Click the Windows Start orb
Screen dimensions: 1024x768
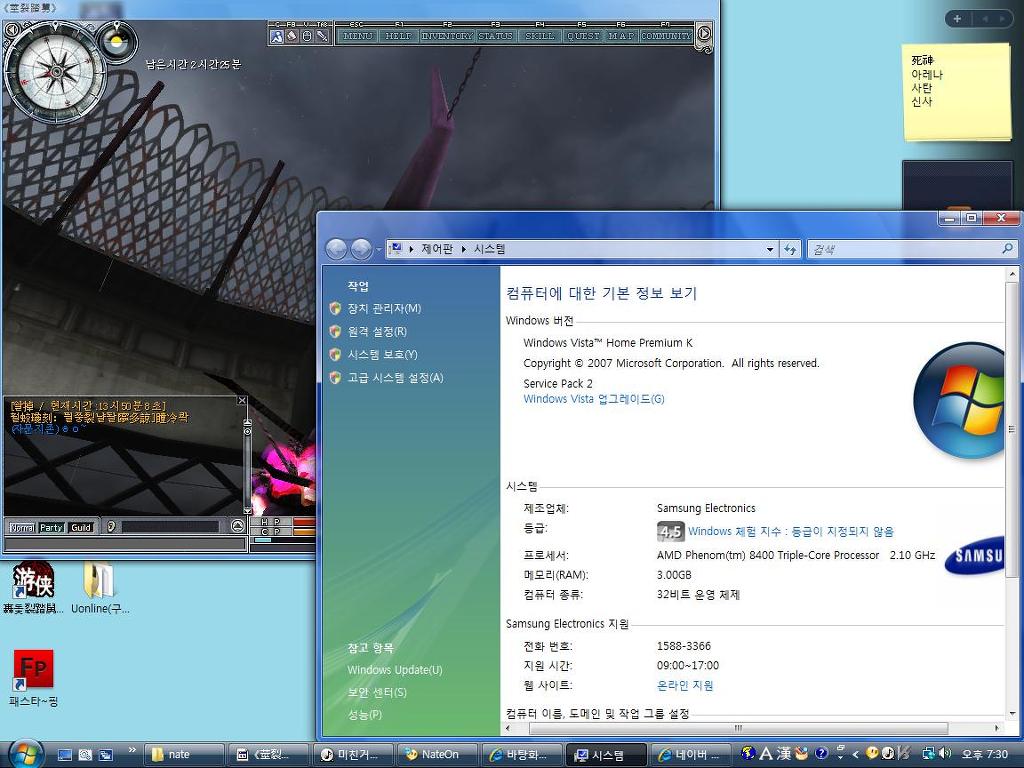click(25, 754)
